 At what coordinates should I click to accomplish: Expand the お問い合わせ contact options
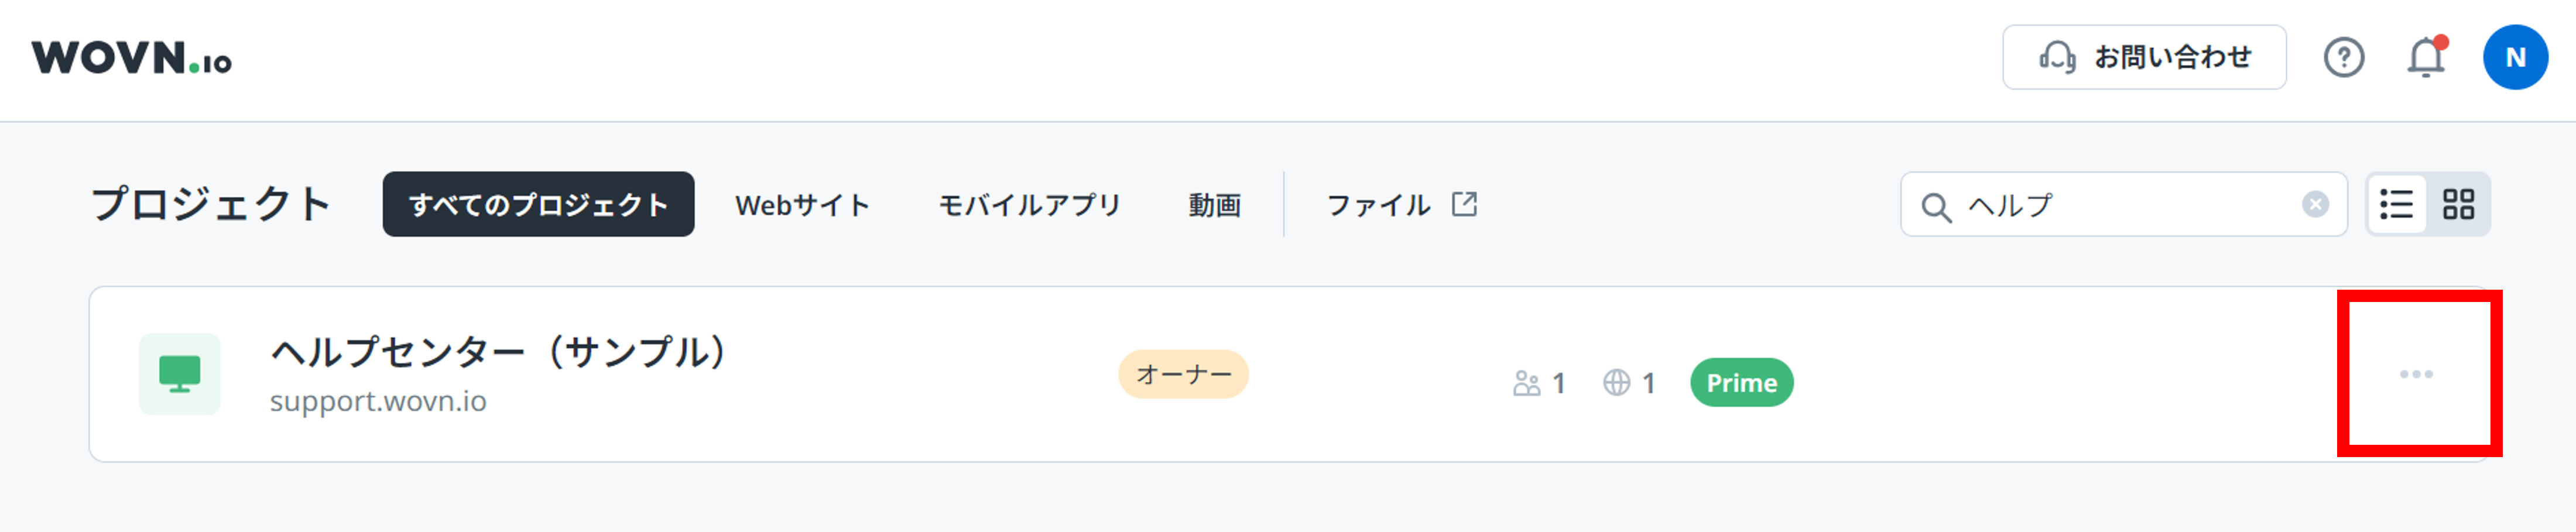(x=2145, y=57)
